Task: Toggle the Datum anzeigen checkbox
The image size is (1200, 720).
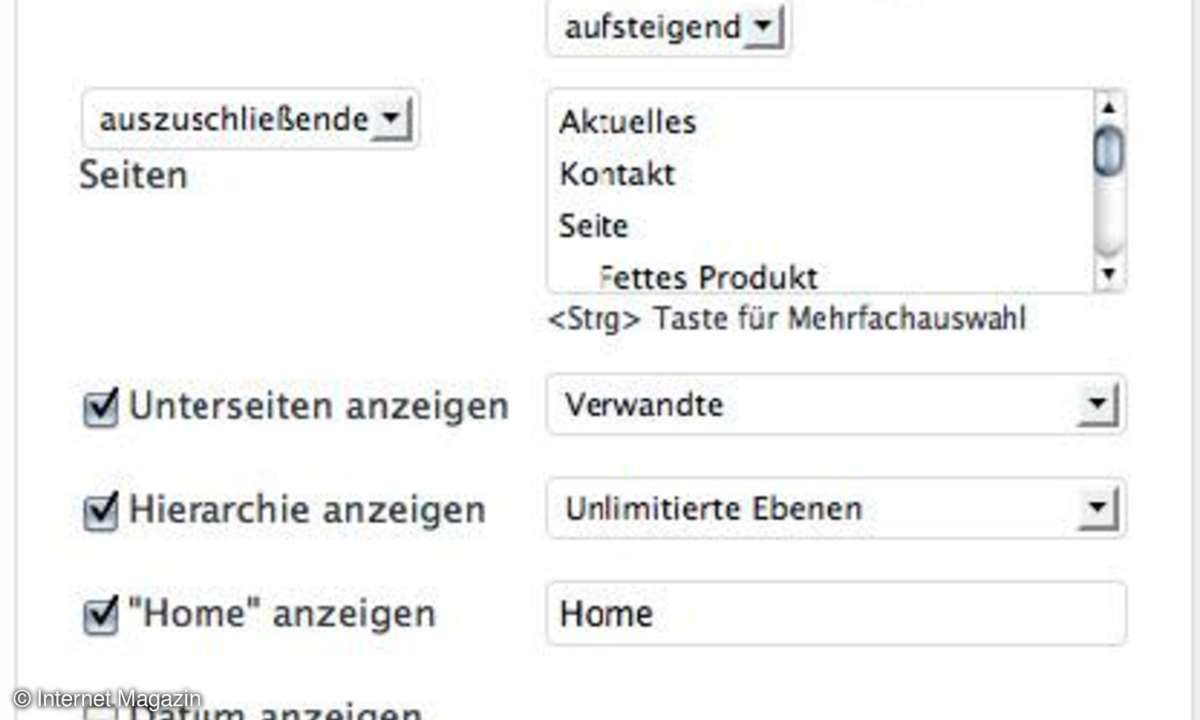Action: click(100, 712)
